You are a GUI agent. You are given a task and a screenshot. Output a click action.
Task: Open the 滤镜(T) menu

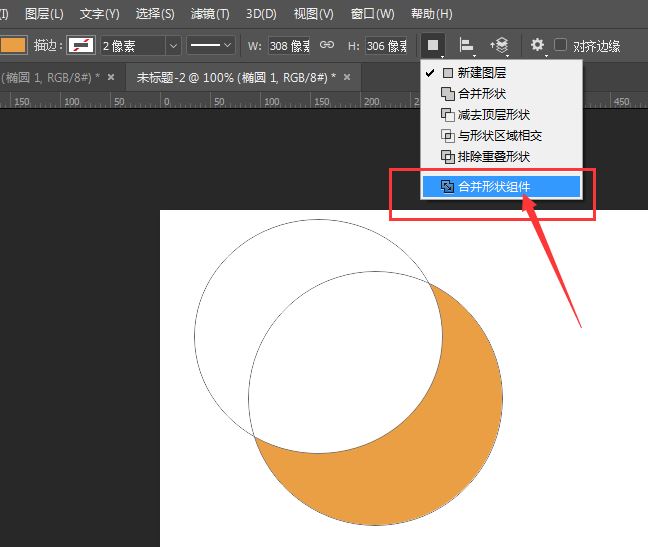(210, 14)
